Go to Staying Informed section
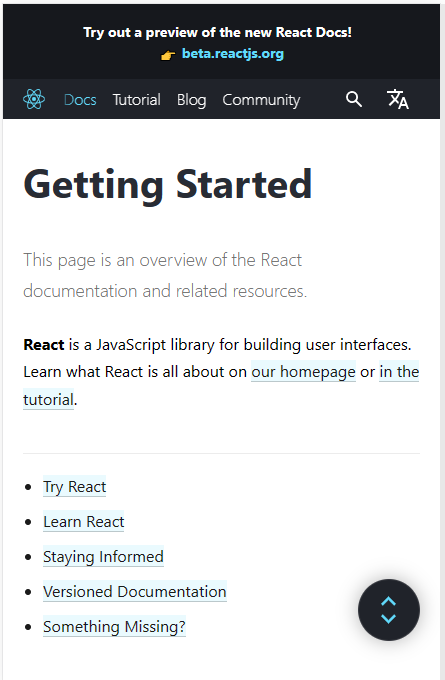This screenshot has height=680, width=445. (103, 556)
